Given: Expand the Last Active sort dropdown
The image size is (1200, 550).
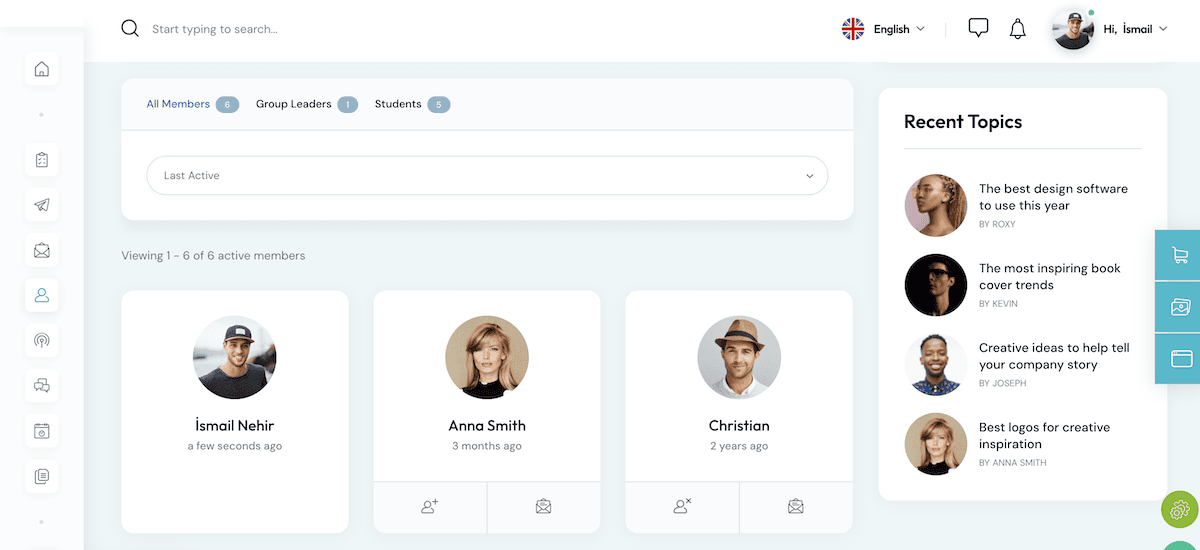Looking at the screenshot, I should [x=487, y=176].
